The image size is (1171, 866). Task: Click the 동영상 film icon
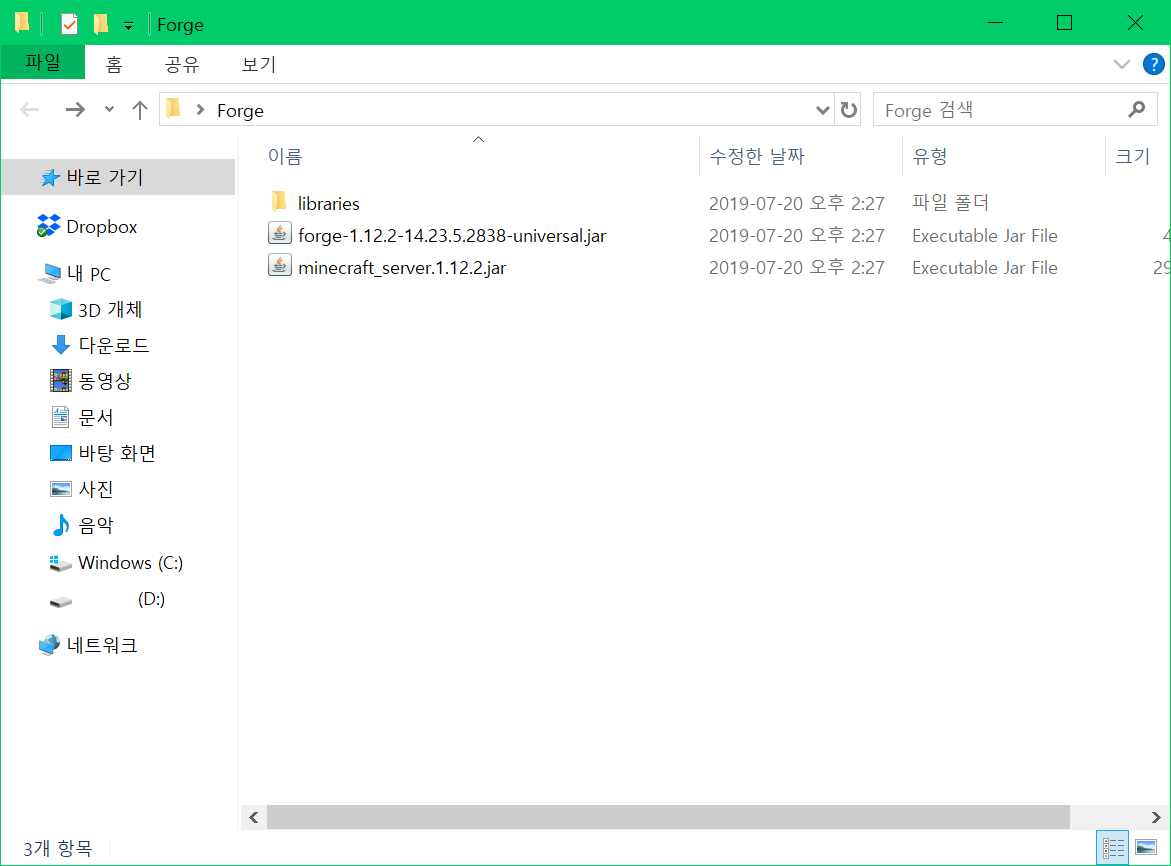[60, 380]
